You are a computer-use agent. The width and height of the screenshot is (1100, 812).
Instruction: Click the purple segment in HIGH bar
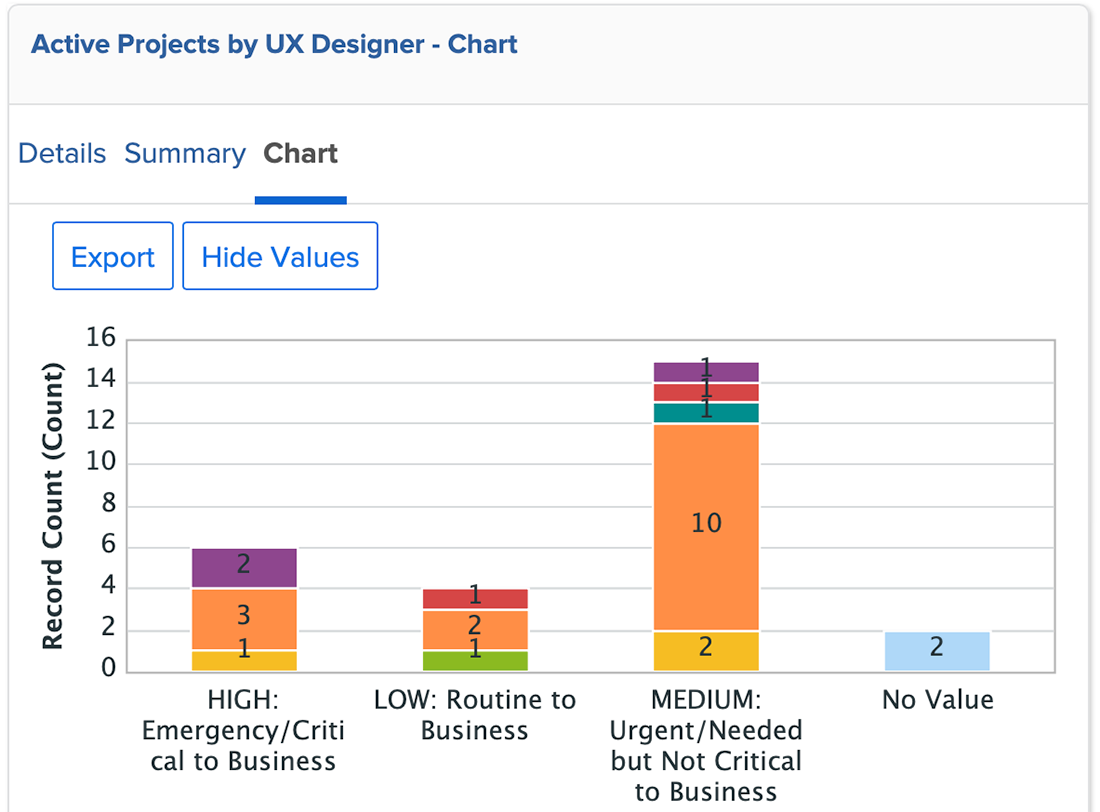tap(244, 568)
